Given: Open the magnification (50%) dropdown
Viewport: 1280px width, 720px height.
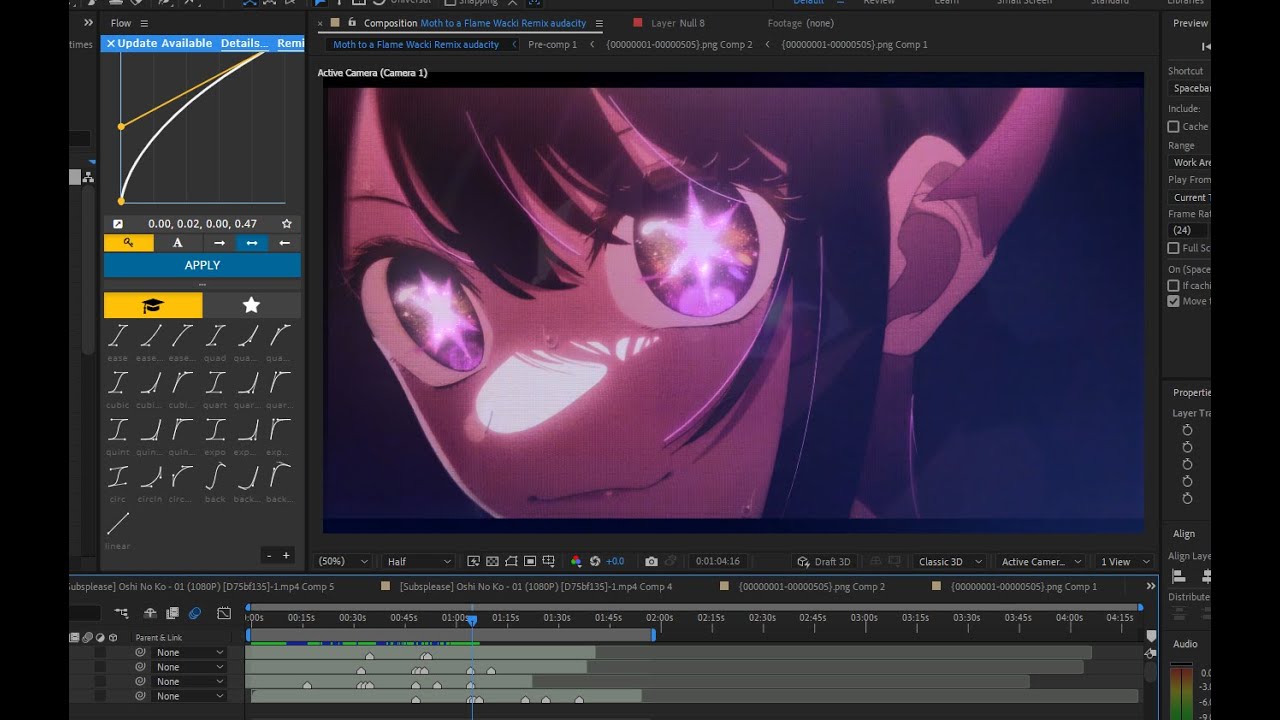Looking at the screenshot, I should click(x=343, y=562).
